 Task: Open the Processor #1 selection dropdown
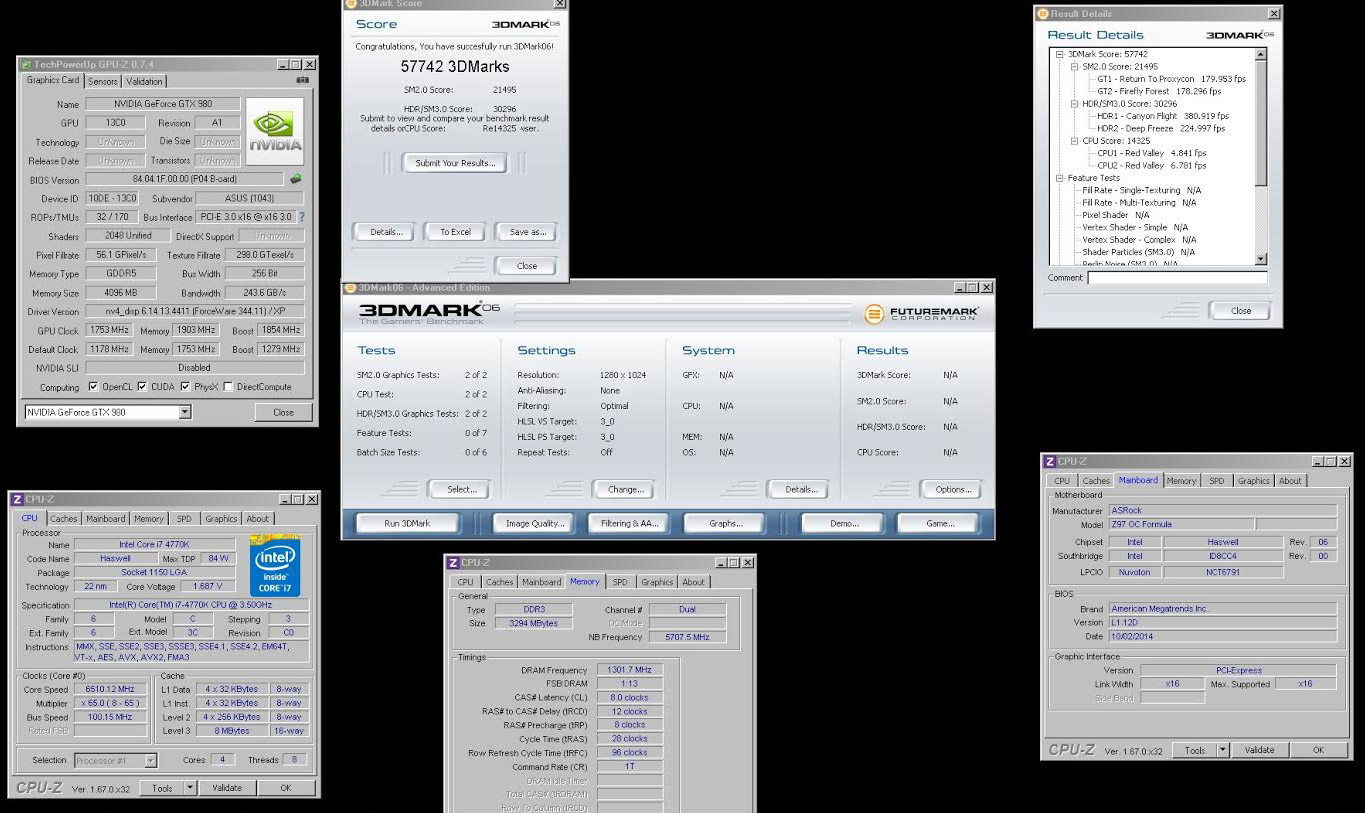point(151,760)
